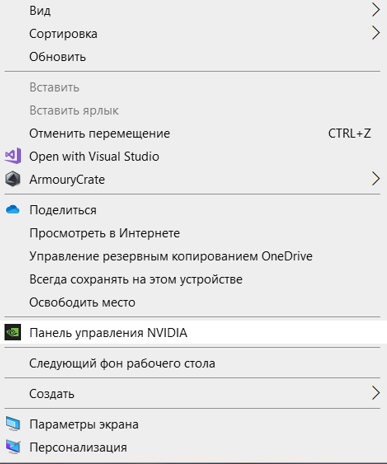Expand the Создать submenu arrow
This screenshot has height=464, width=387.
point(376,393)
